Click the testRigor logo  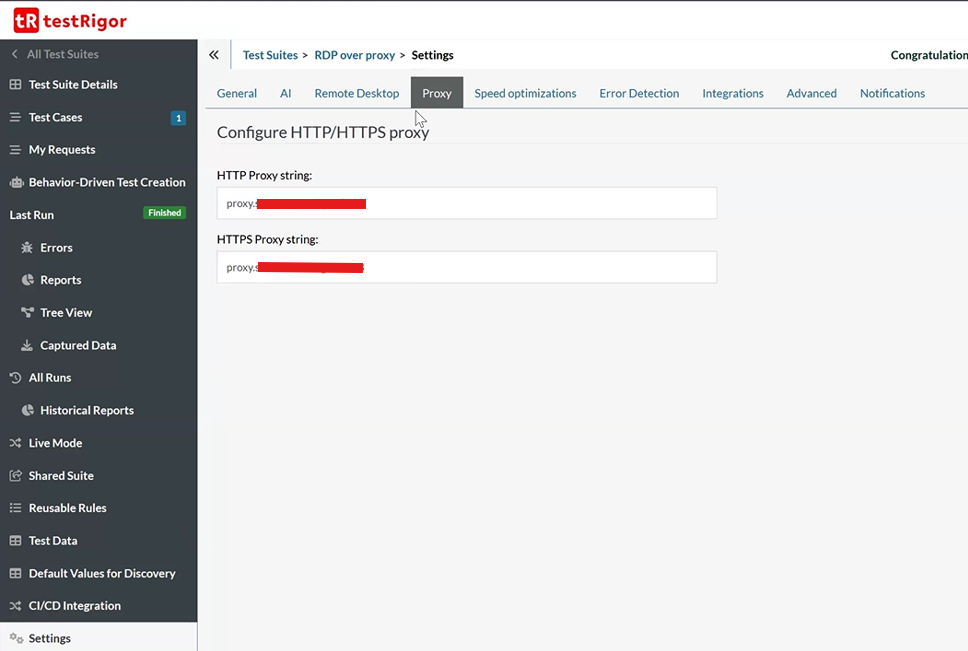tap(70, 21)
